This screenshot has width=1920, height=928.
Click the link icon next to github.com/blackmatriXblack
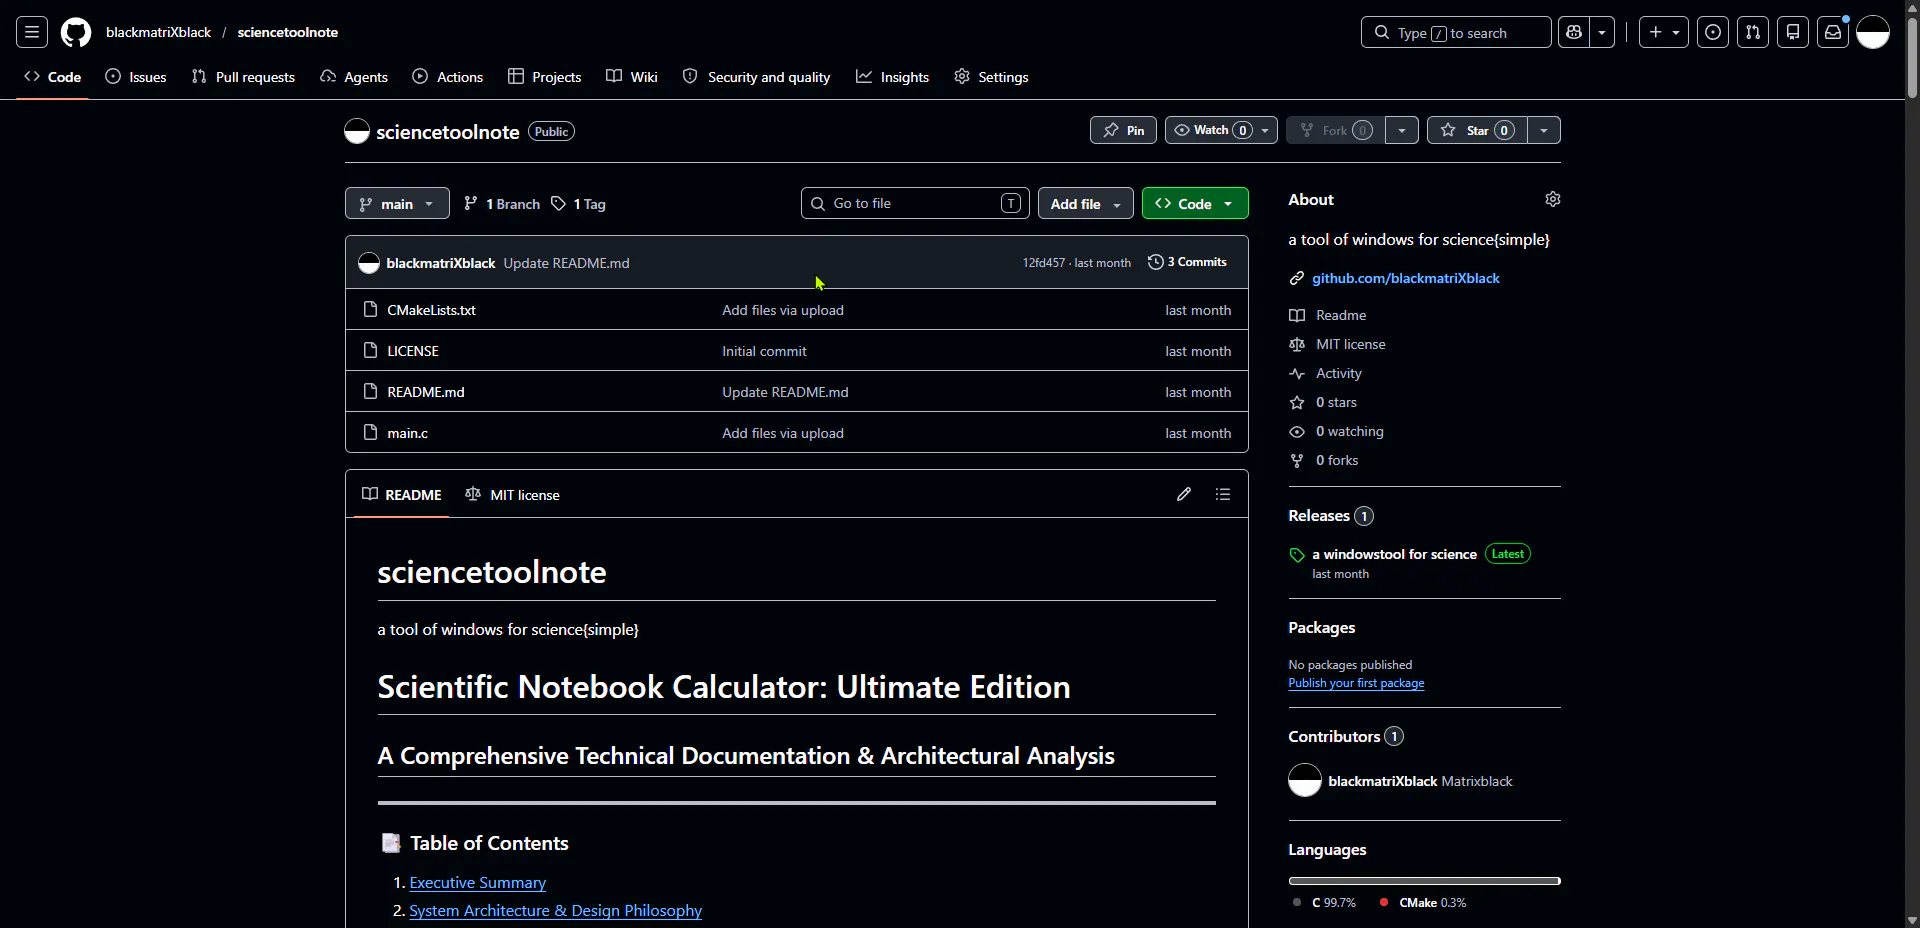point(1297,278)
